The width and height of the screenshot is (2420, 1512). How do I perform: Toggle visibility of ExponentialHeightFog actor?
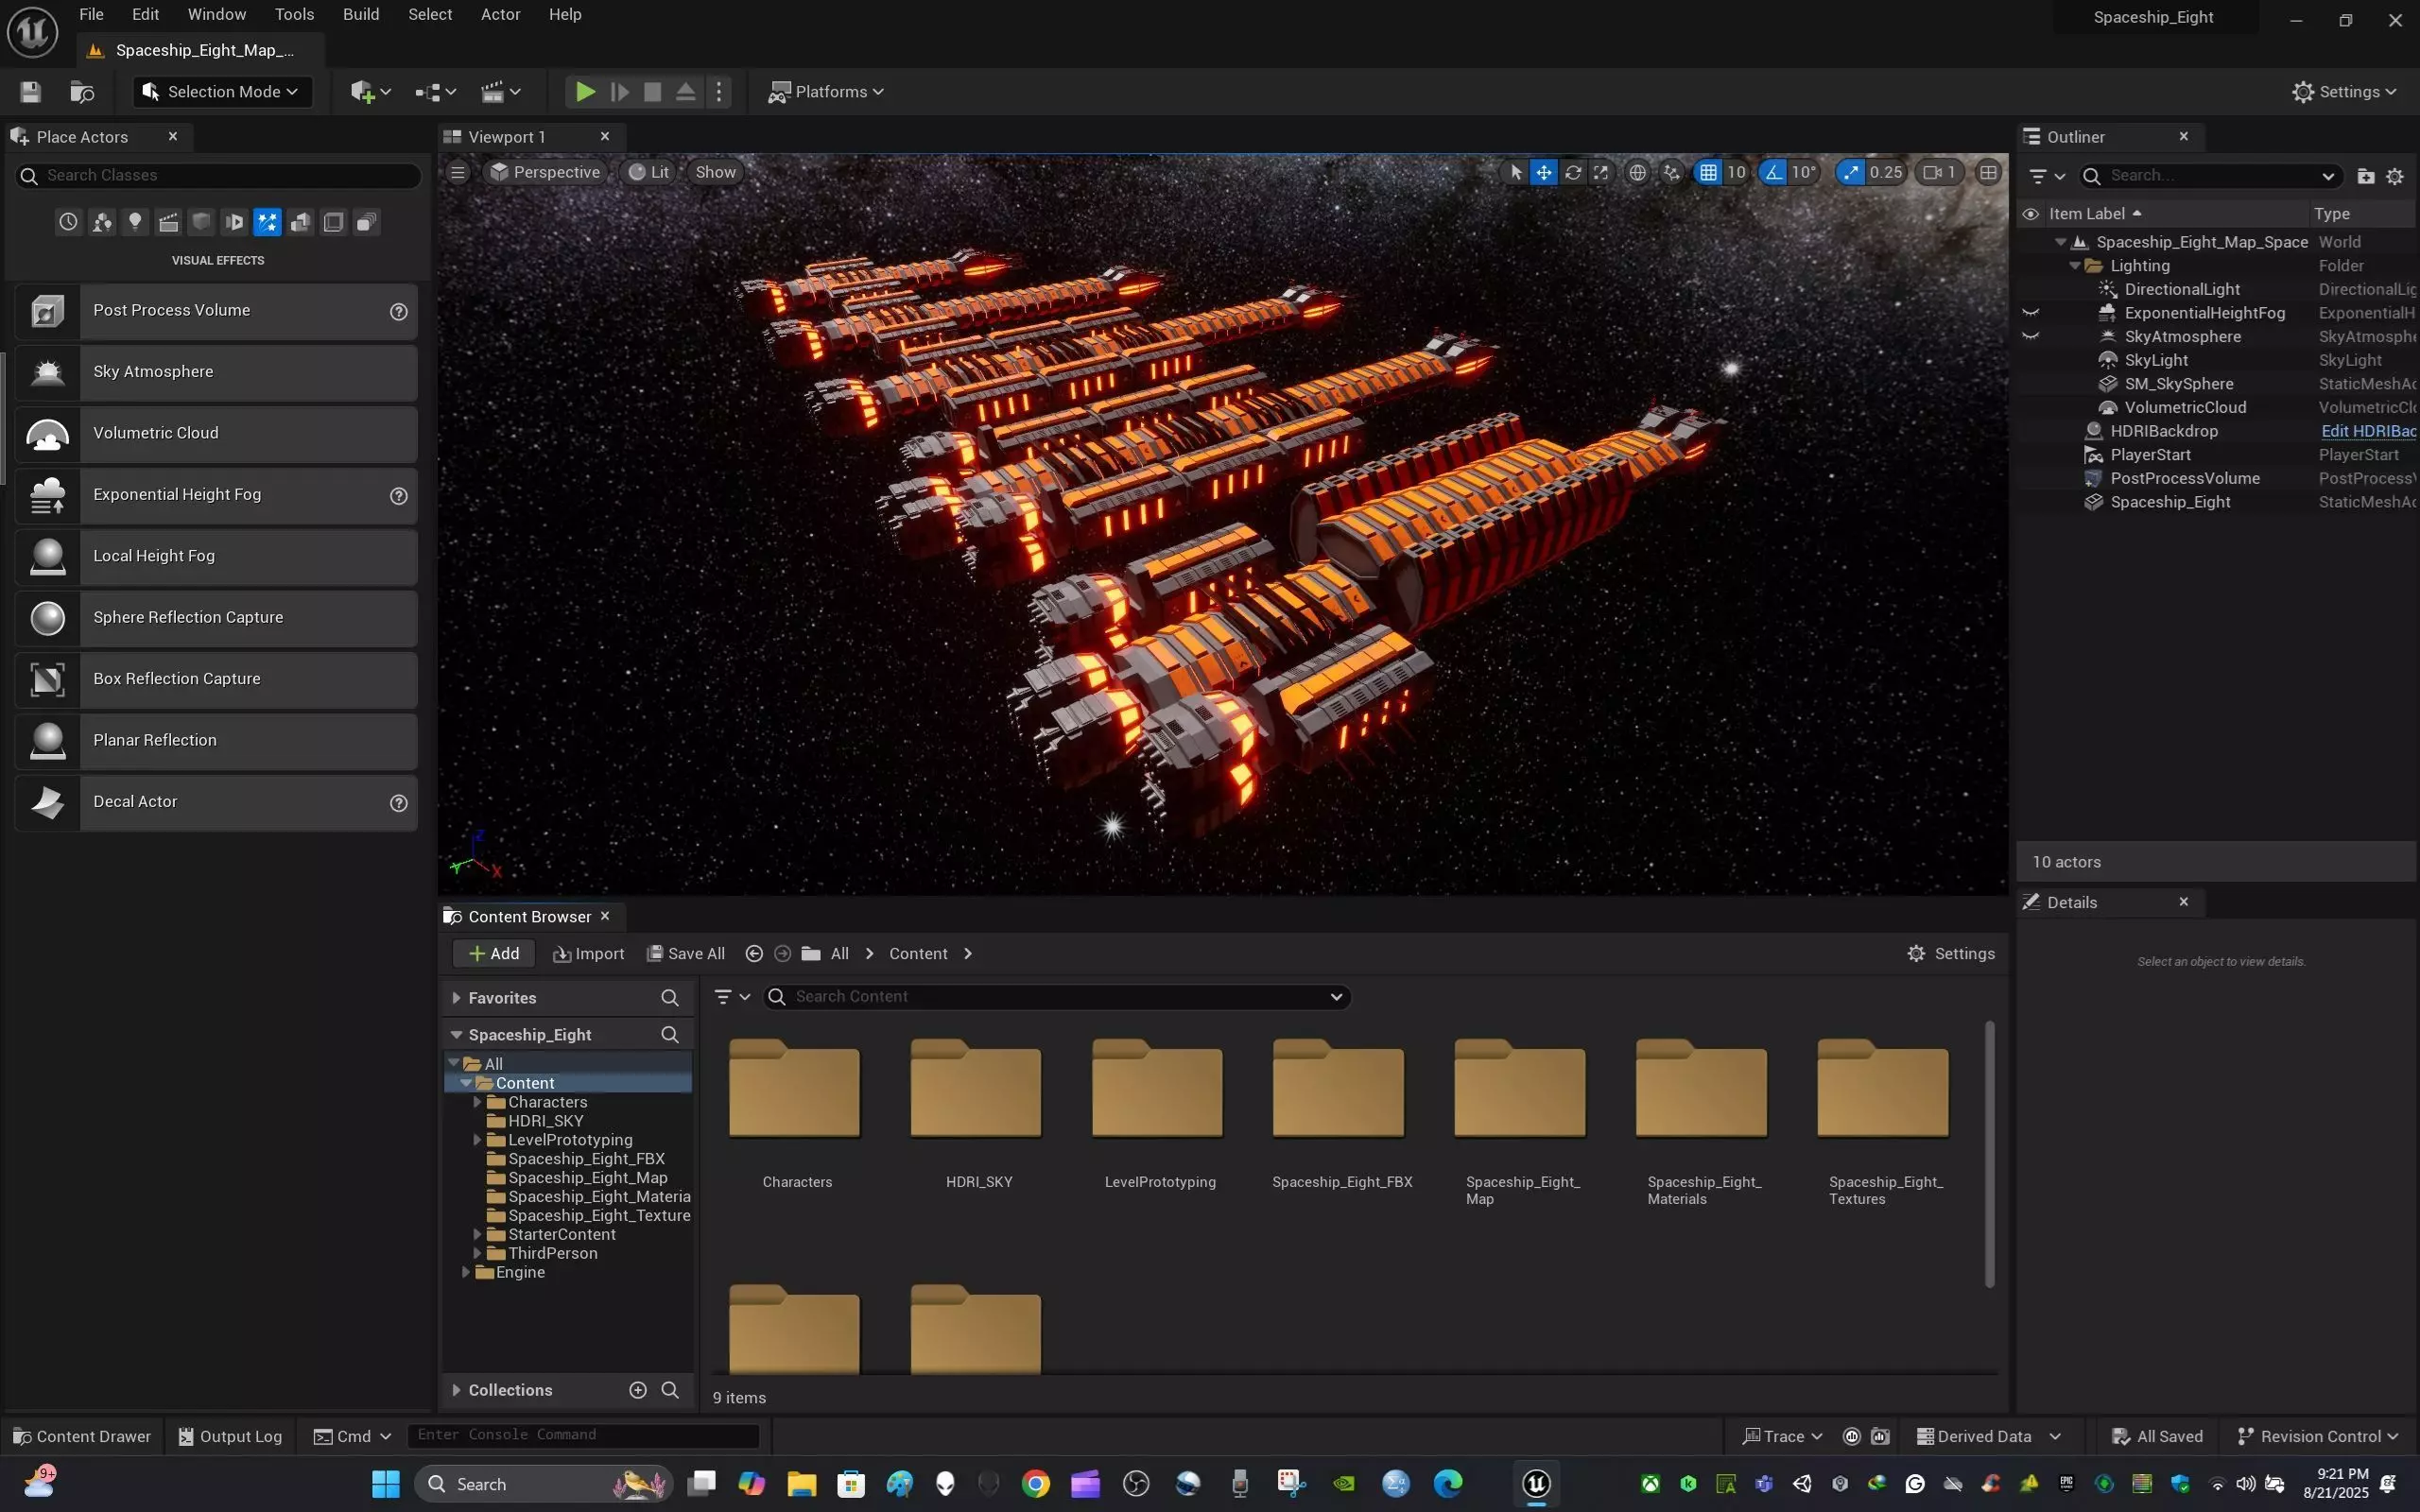(x=2031, y=313)
